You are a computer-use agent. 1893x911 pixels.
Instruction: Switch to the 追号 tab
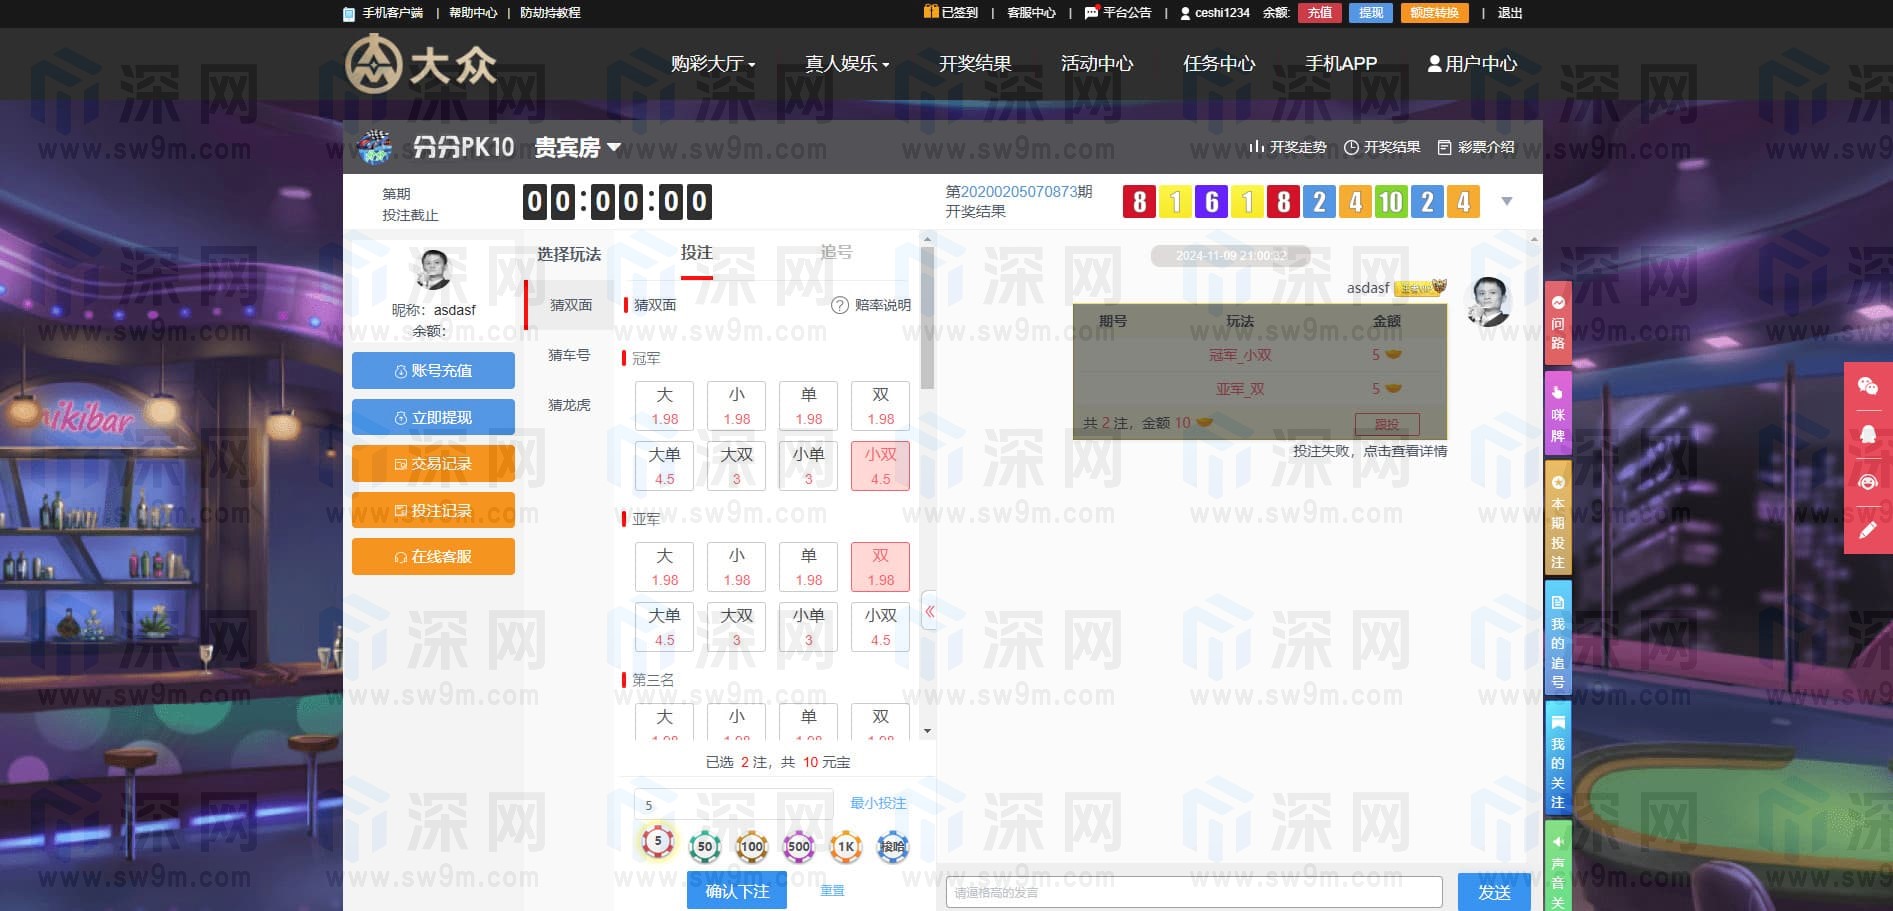click(x=836, y=253)
